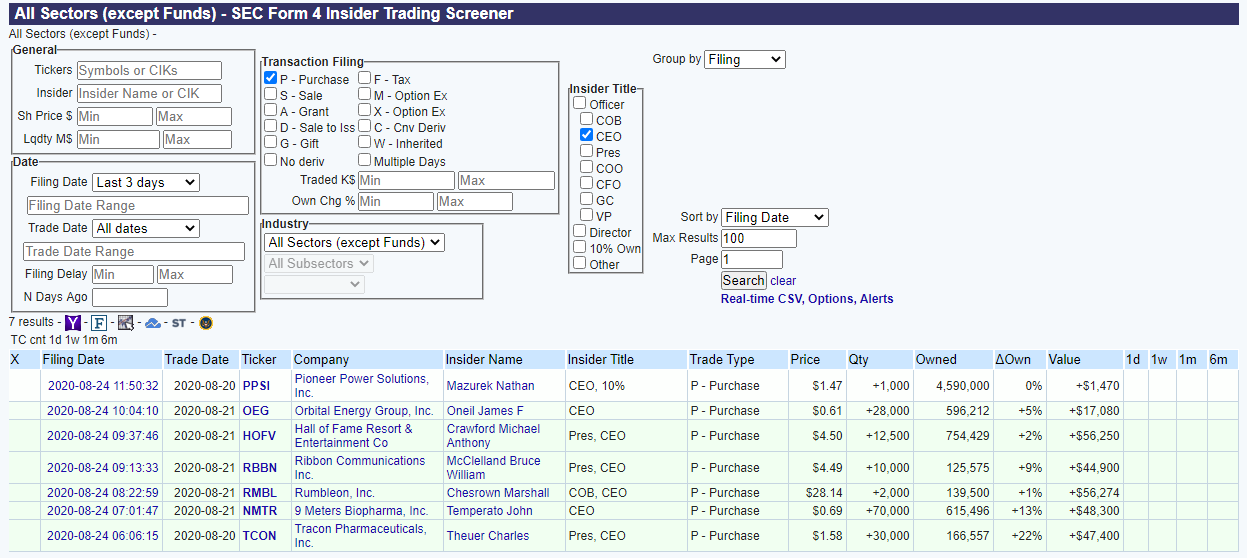Image resolution: width=1247 pixels, height=558 pixels.
Task: Click the clear link beside Search
Action: (x=783, y=281)
